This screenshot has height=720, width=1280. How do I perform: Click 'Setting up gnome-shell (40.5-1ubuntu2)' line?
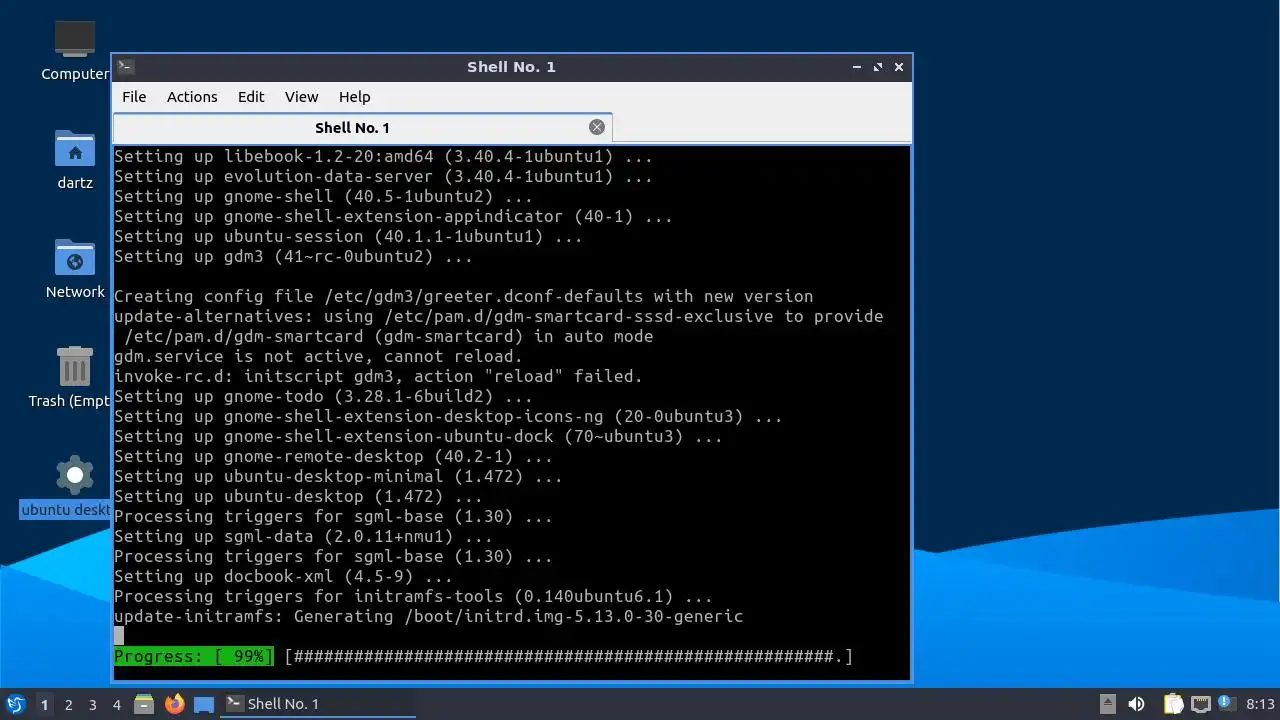(x=323, y=196)
